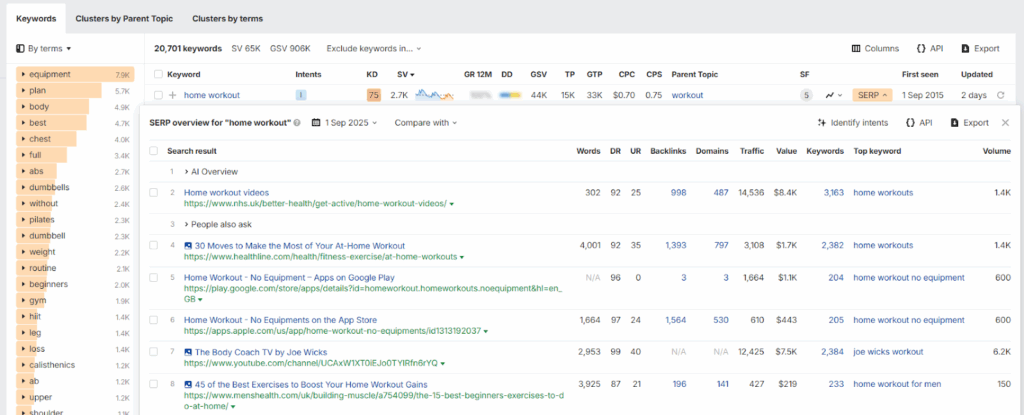Click Identify intents sparkle button
1024x415 pixels.
(x=853, y=122)
